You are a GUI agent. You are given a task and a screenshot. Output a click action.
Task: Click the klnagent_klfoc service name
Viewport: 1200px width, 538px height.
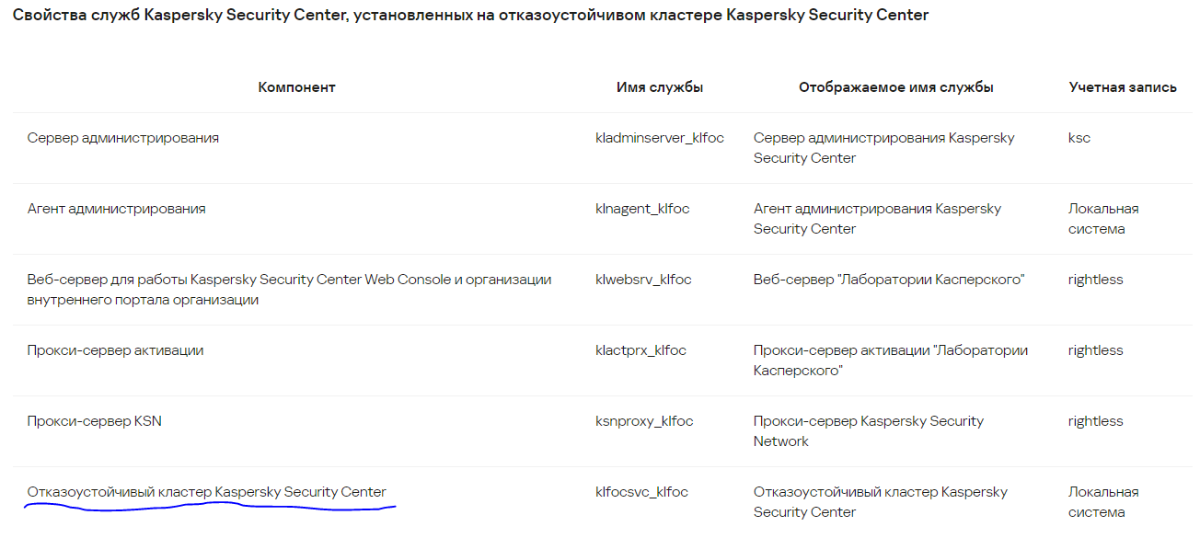coord(642,209)
